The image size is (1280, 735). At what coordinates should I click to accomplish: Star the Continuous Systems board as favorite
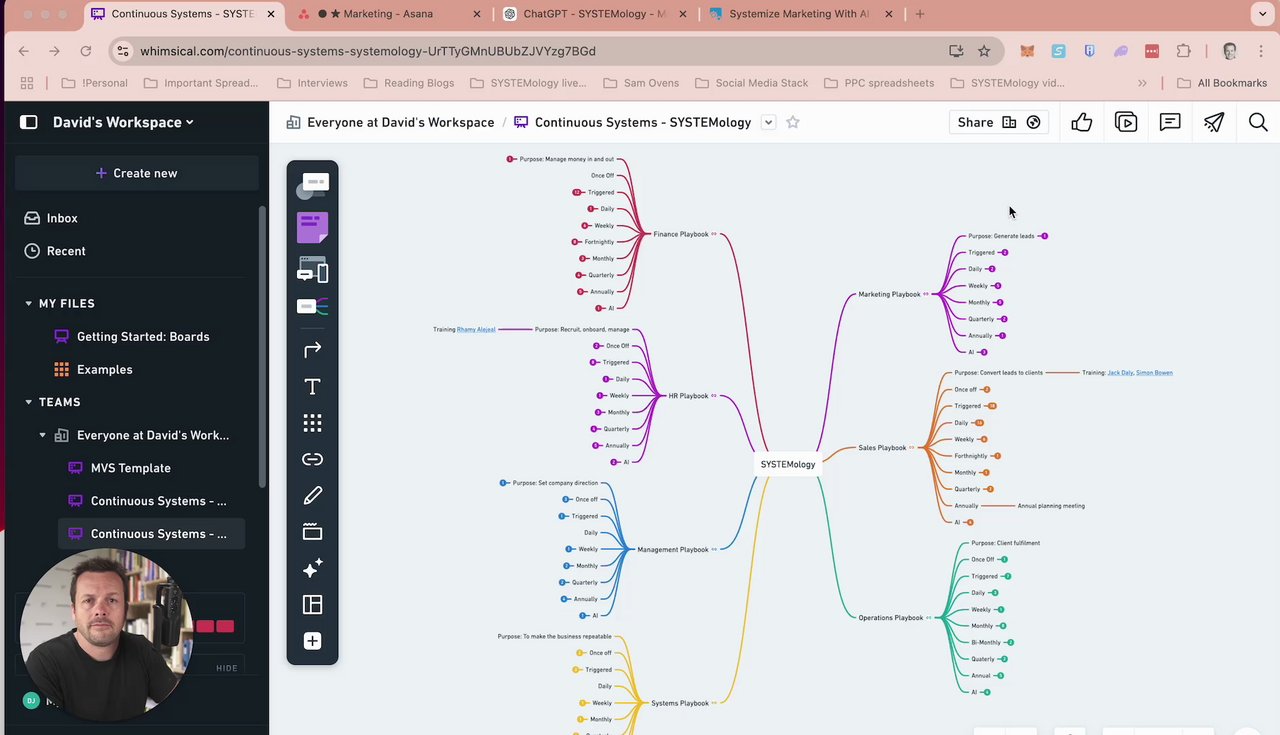[x=793, y=122]
